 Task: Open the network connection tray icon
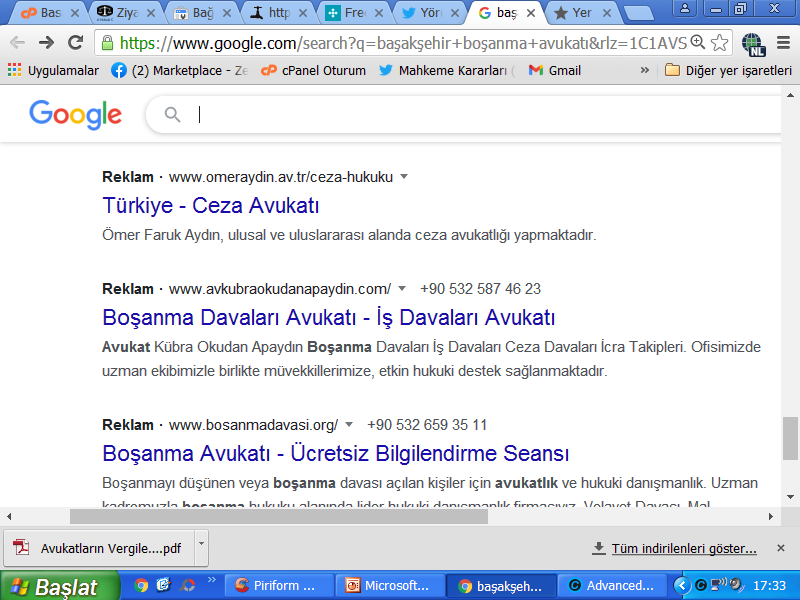coord(719,585)
